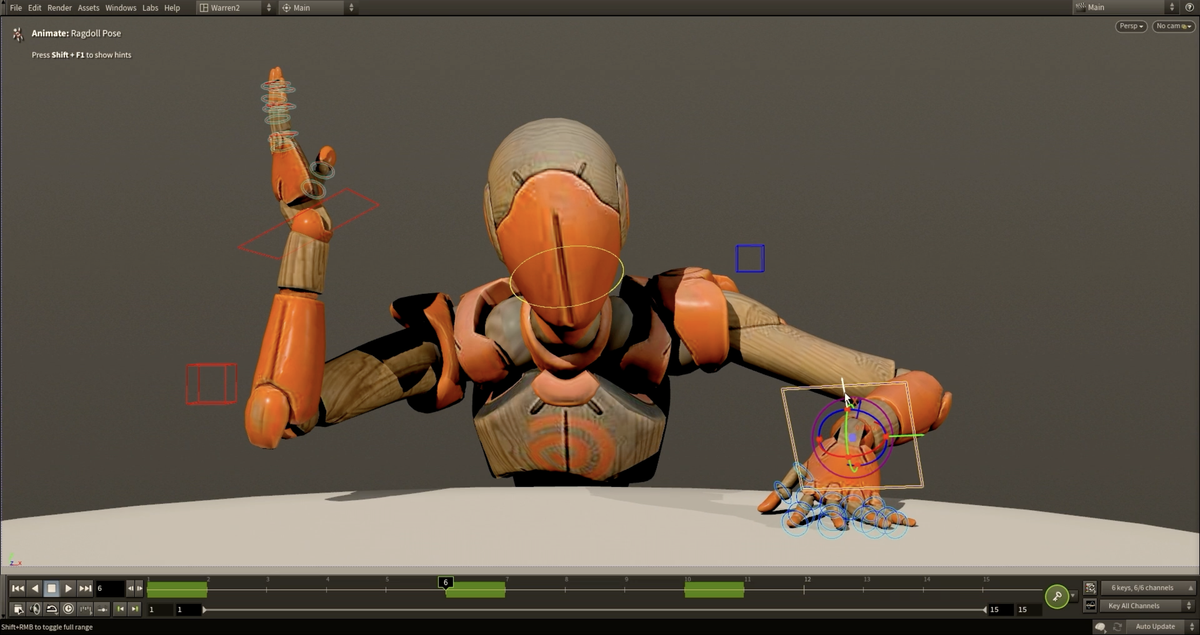Toggle the simulation enable icon
This screenshot has height=635, width=1200.
click(x=51, y=608)
